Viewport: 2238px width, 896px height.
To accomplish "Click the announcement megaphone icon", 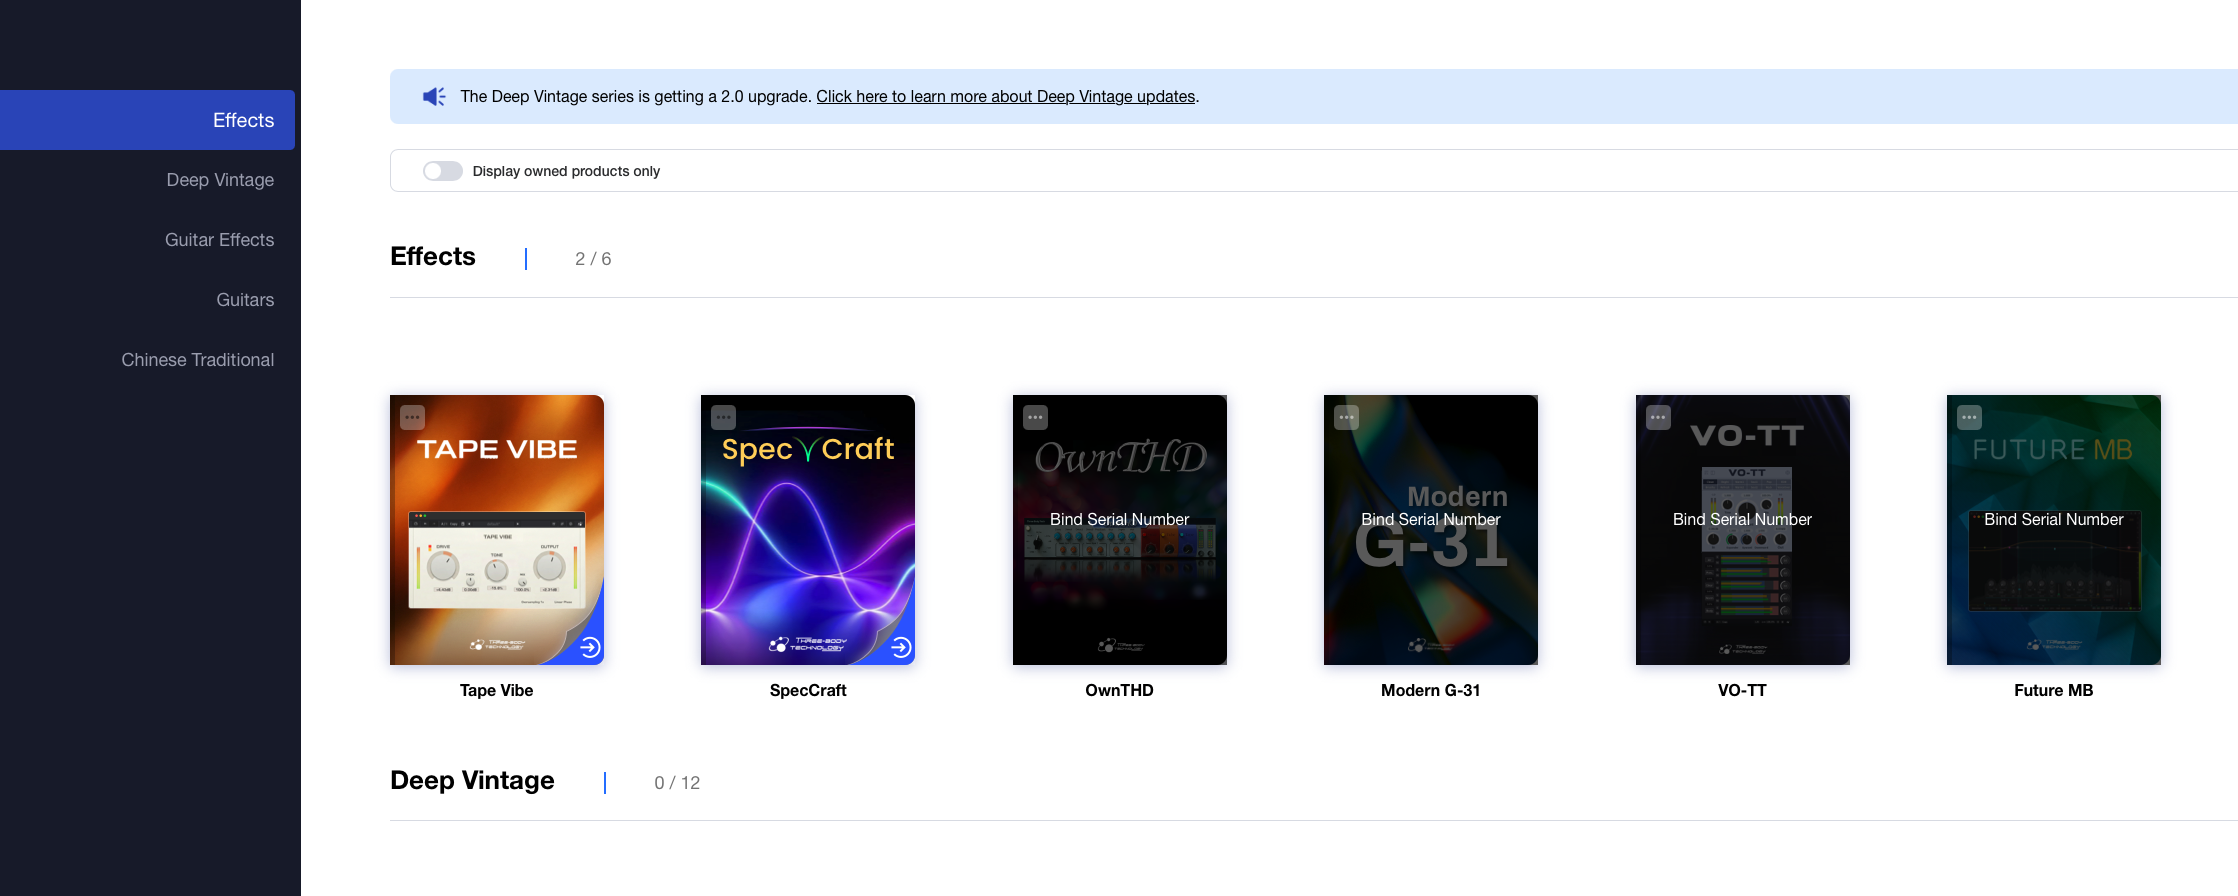I will [434, 96].
